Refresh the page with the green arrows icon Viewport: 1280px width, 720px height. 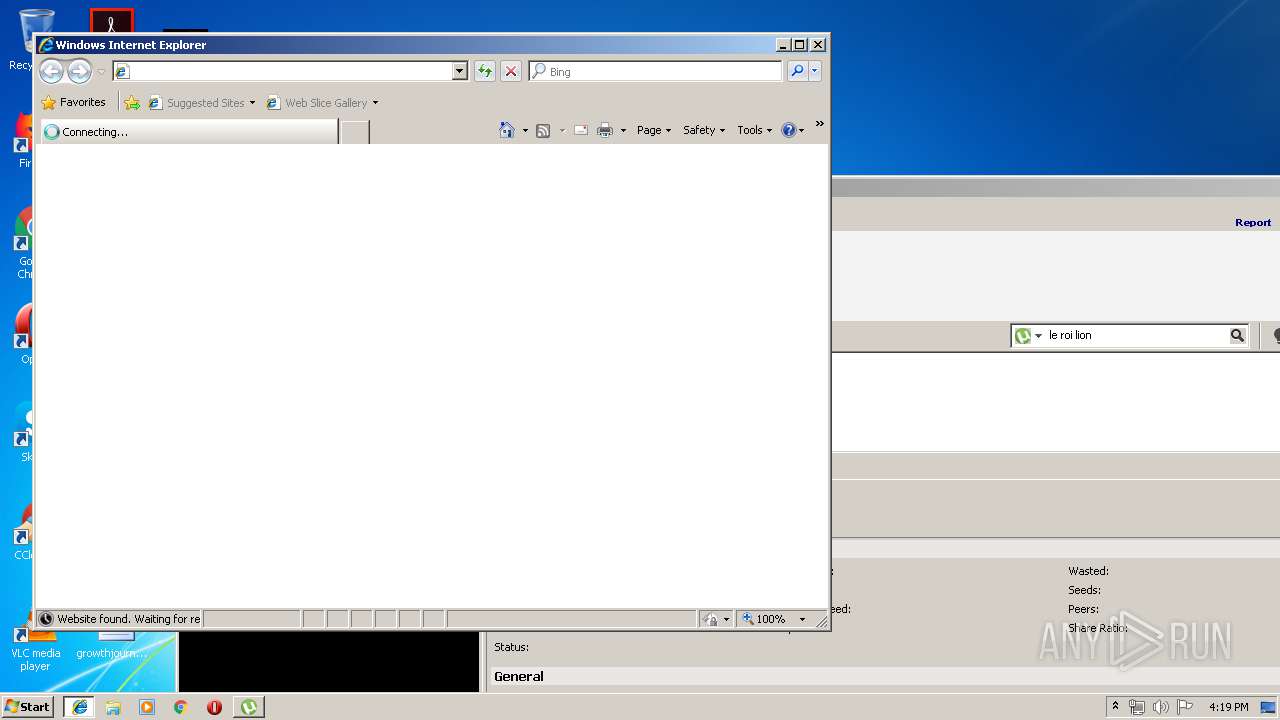click(485, 71)
